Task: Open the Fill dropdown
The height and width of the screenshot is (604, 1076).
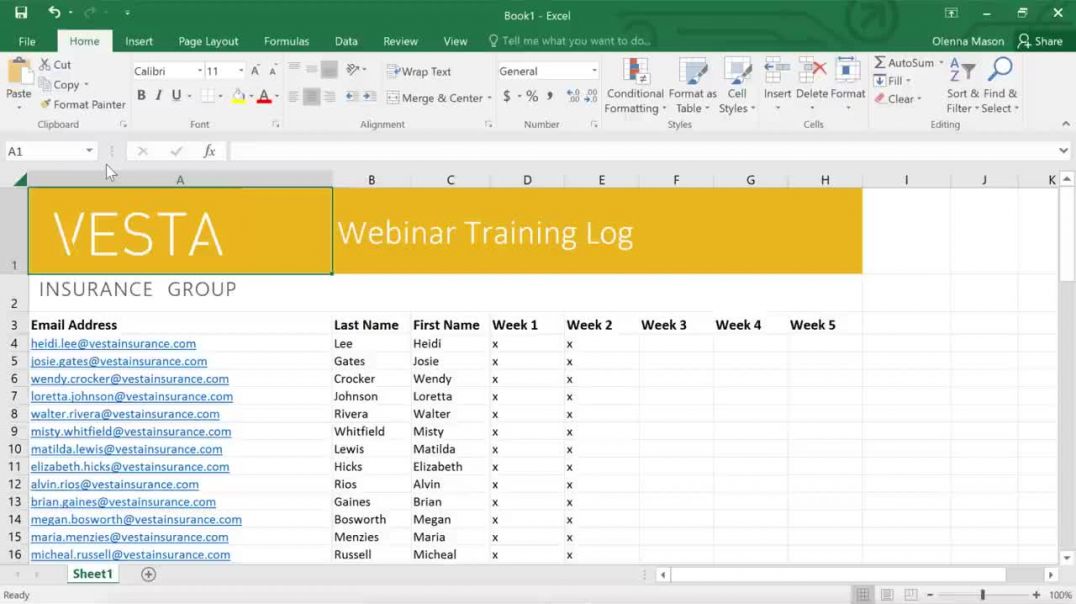Action: [892, 81]
